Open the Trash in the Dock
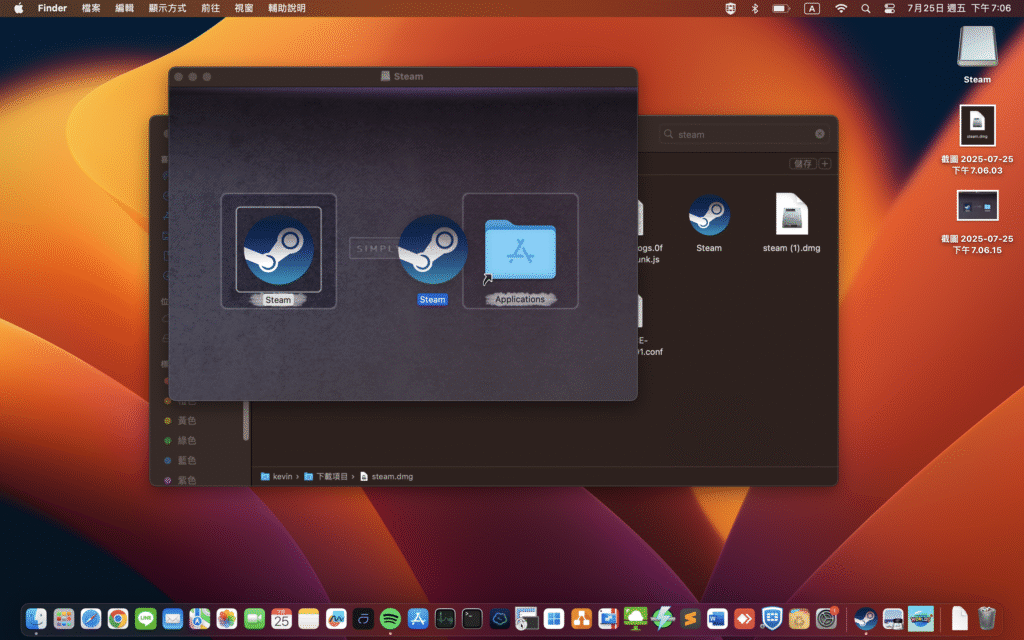The image size is (1024, 640). click(x=986, y=619)
